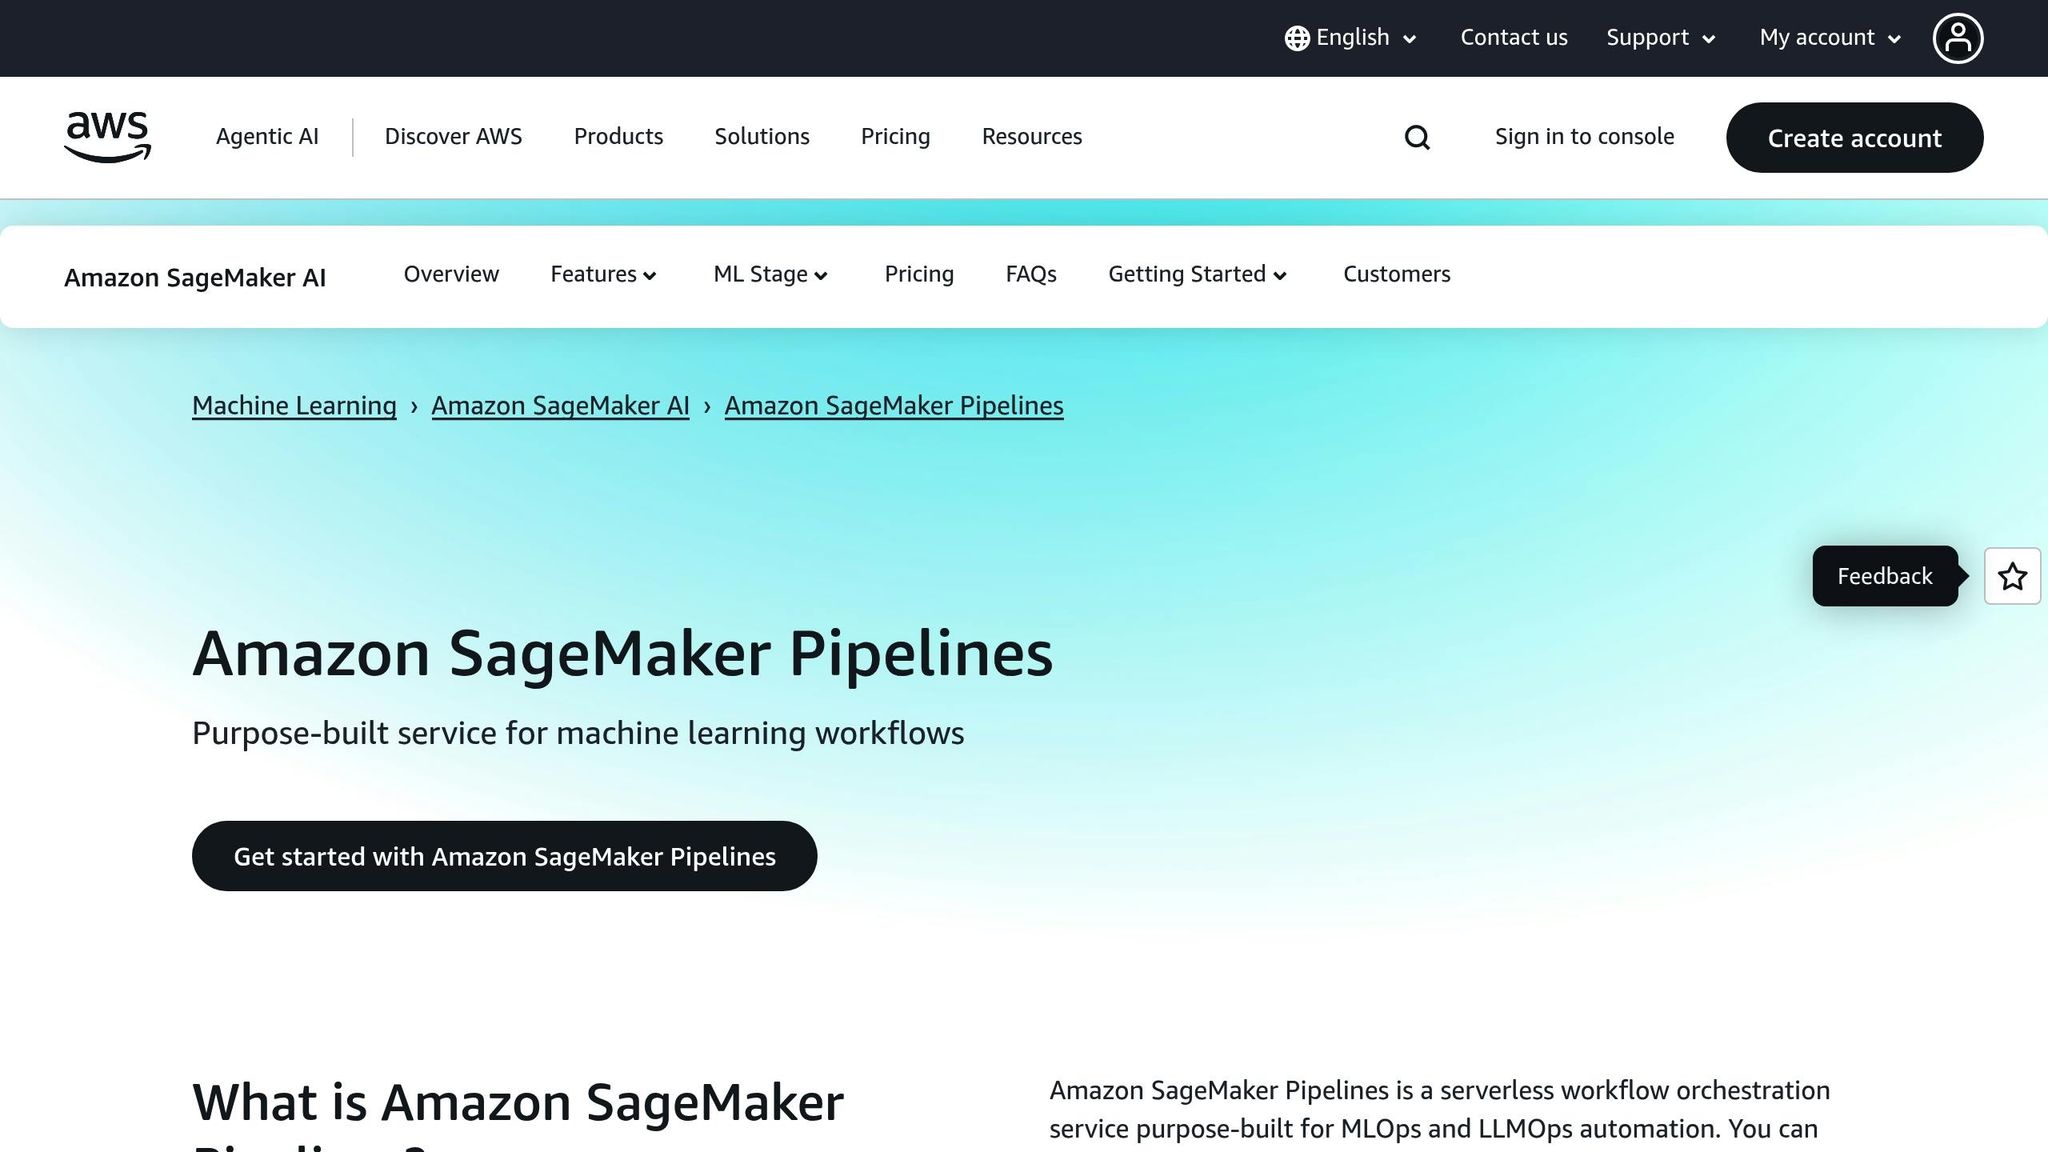
Task: Open the ML Stage dropdown menu
Action: coord(769,274)
